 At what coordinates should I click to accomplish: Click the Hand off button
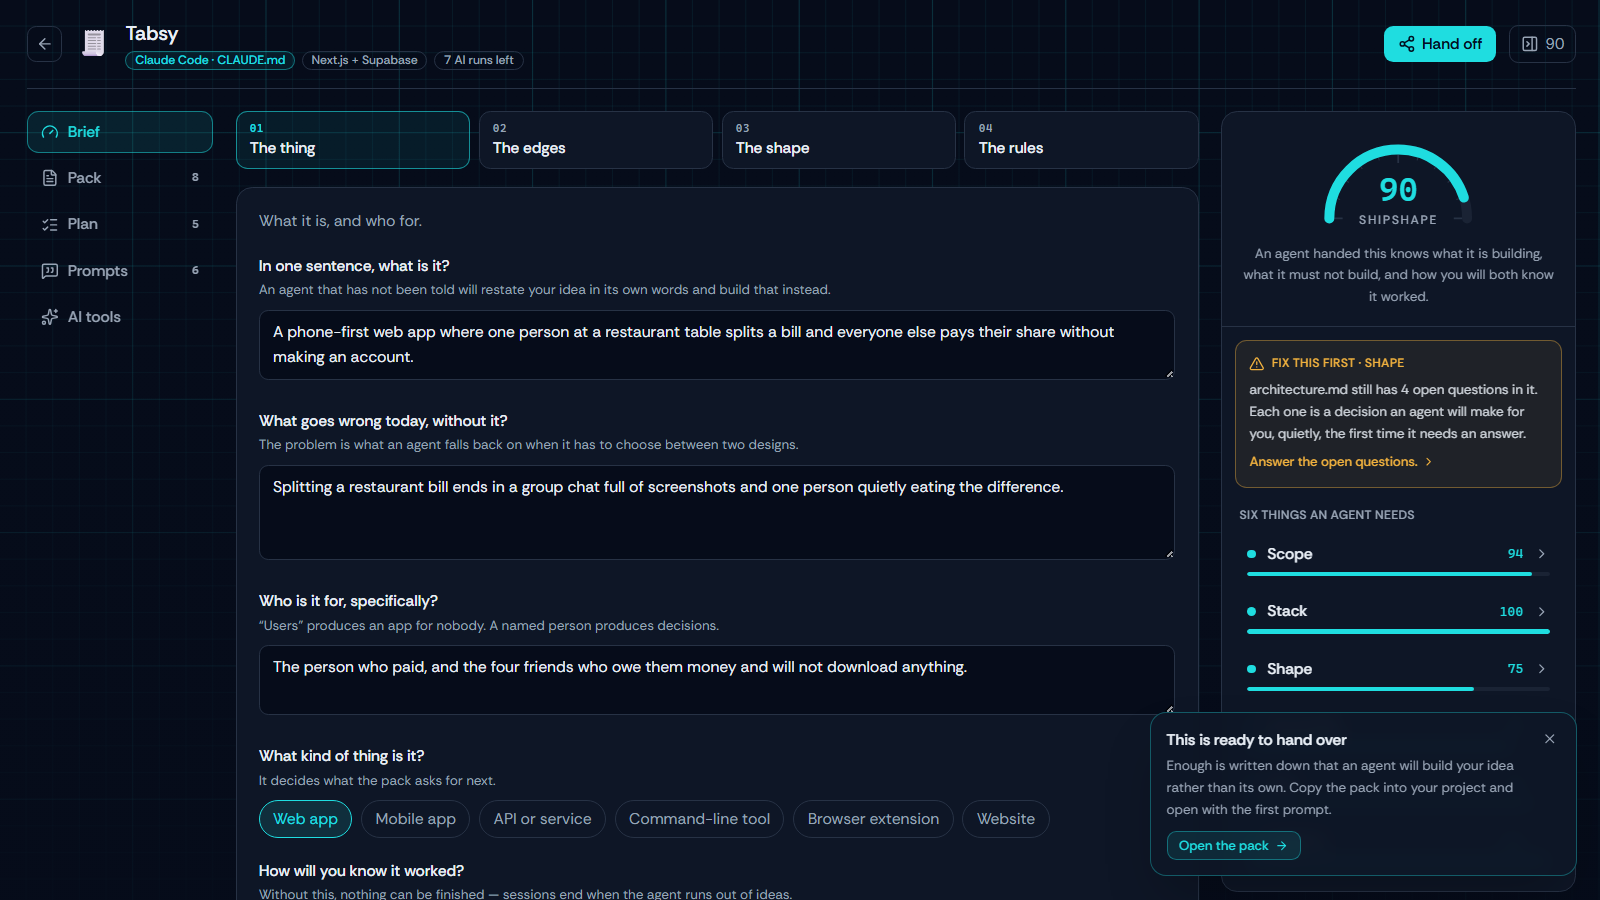pyautogui.click(x=1439, y=44)
